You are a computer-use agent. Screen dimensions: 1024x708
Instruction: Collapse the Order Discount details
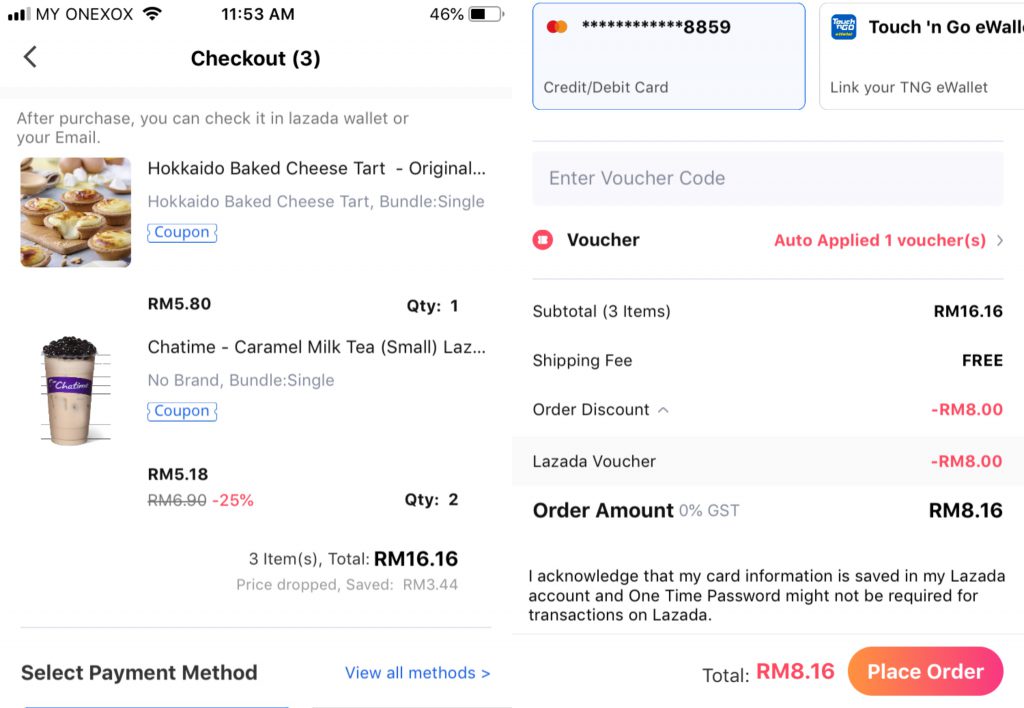663,410
